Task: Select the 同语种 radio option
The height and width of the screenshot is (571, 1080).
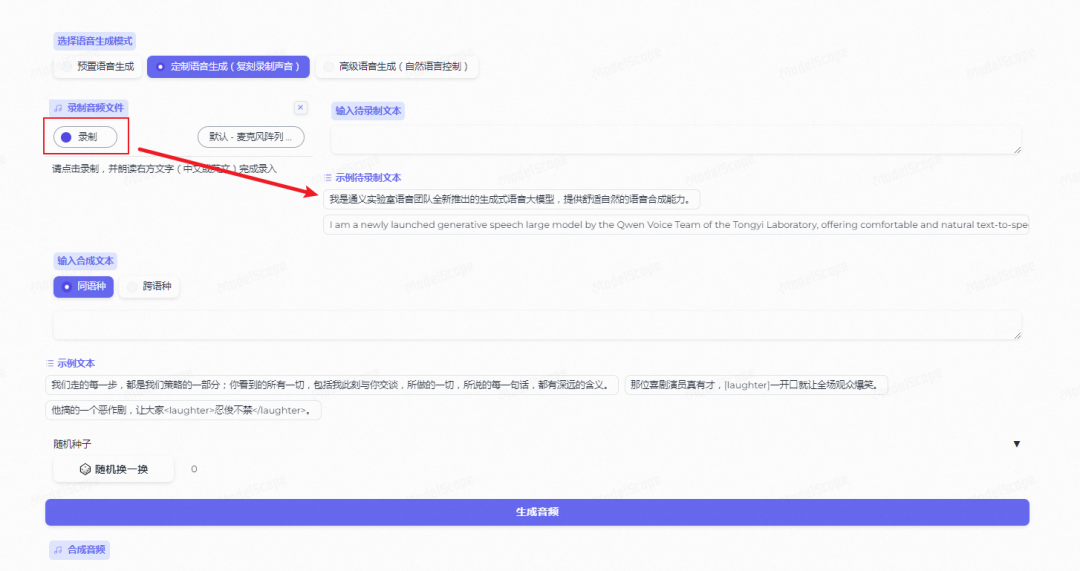Action: coord(83,287)
